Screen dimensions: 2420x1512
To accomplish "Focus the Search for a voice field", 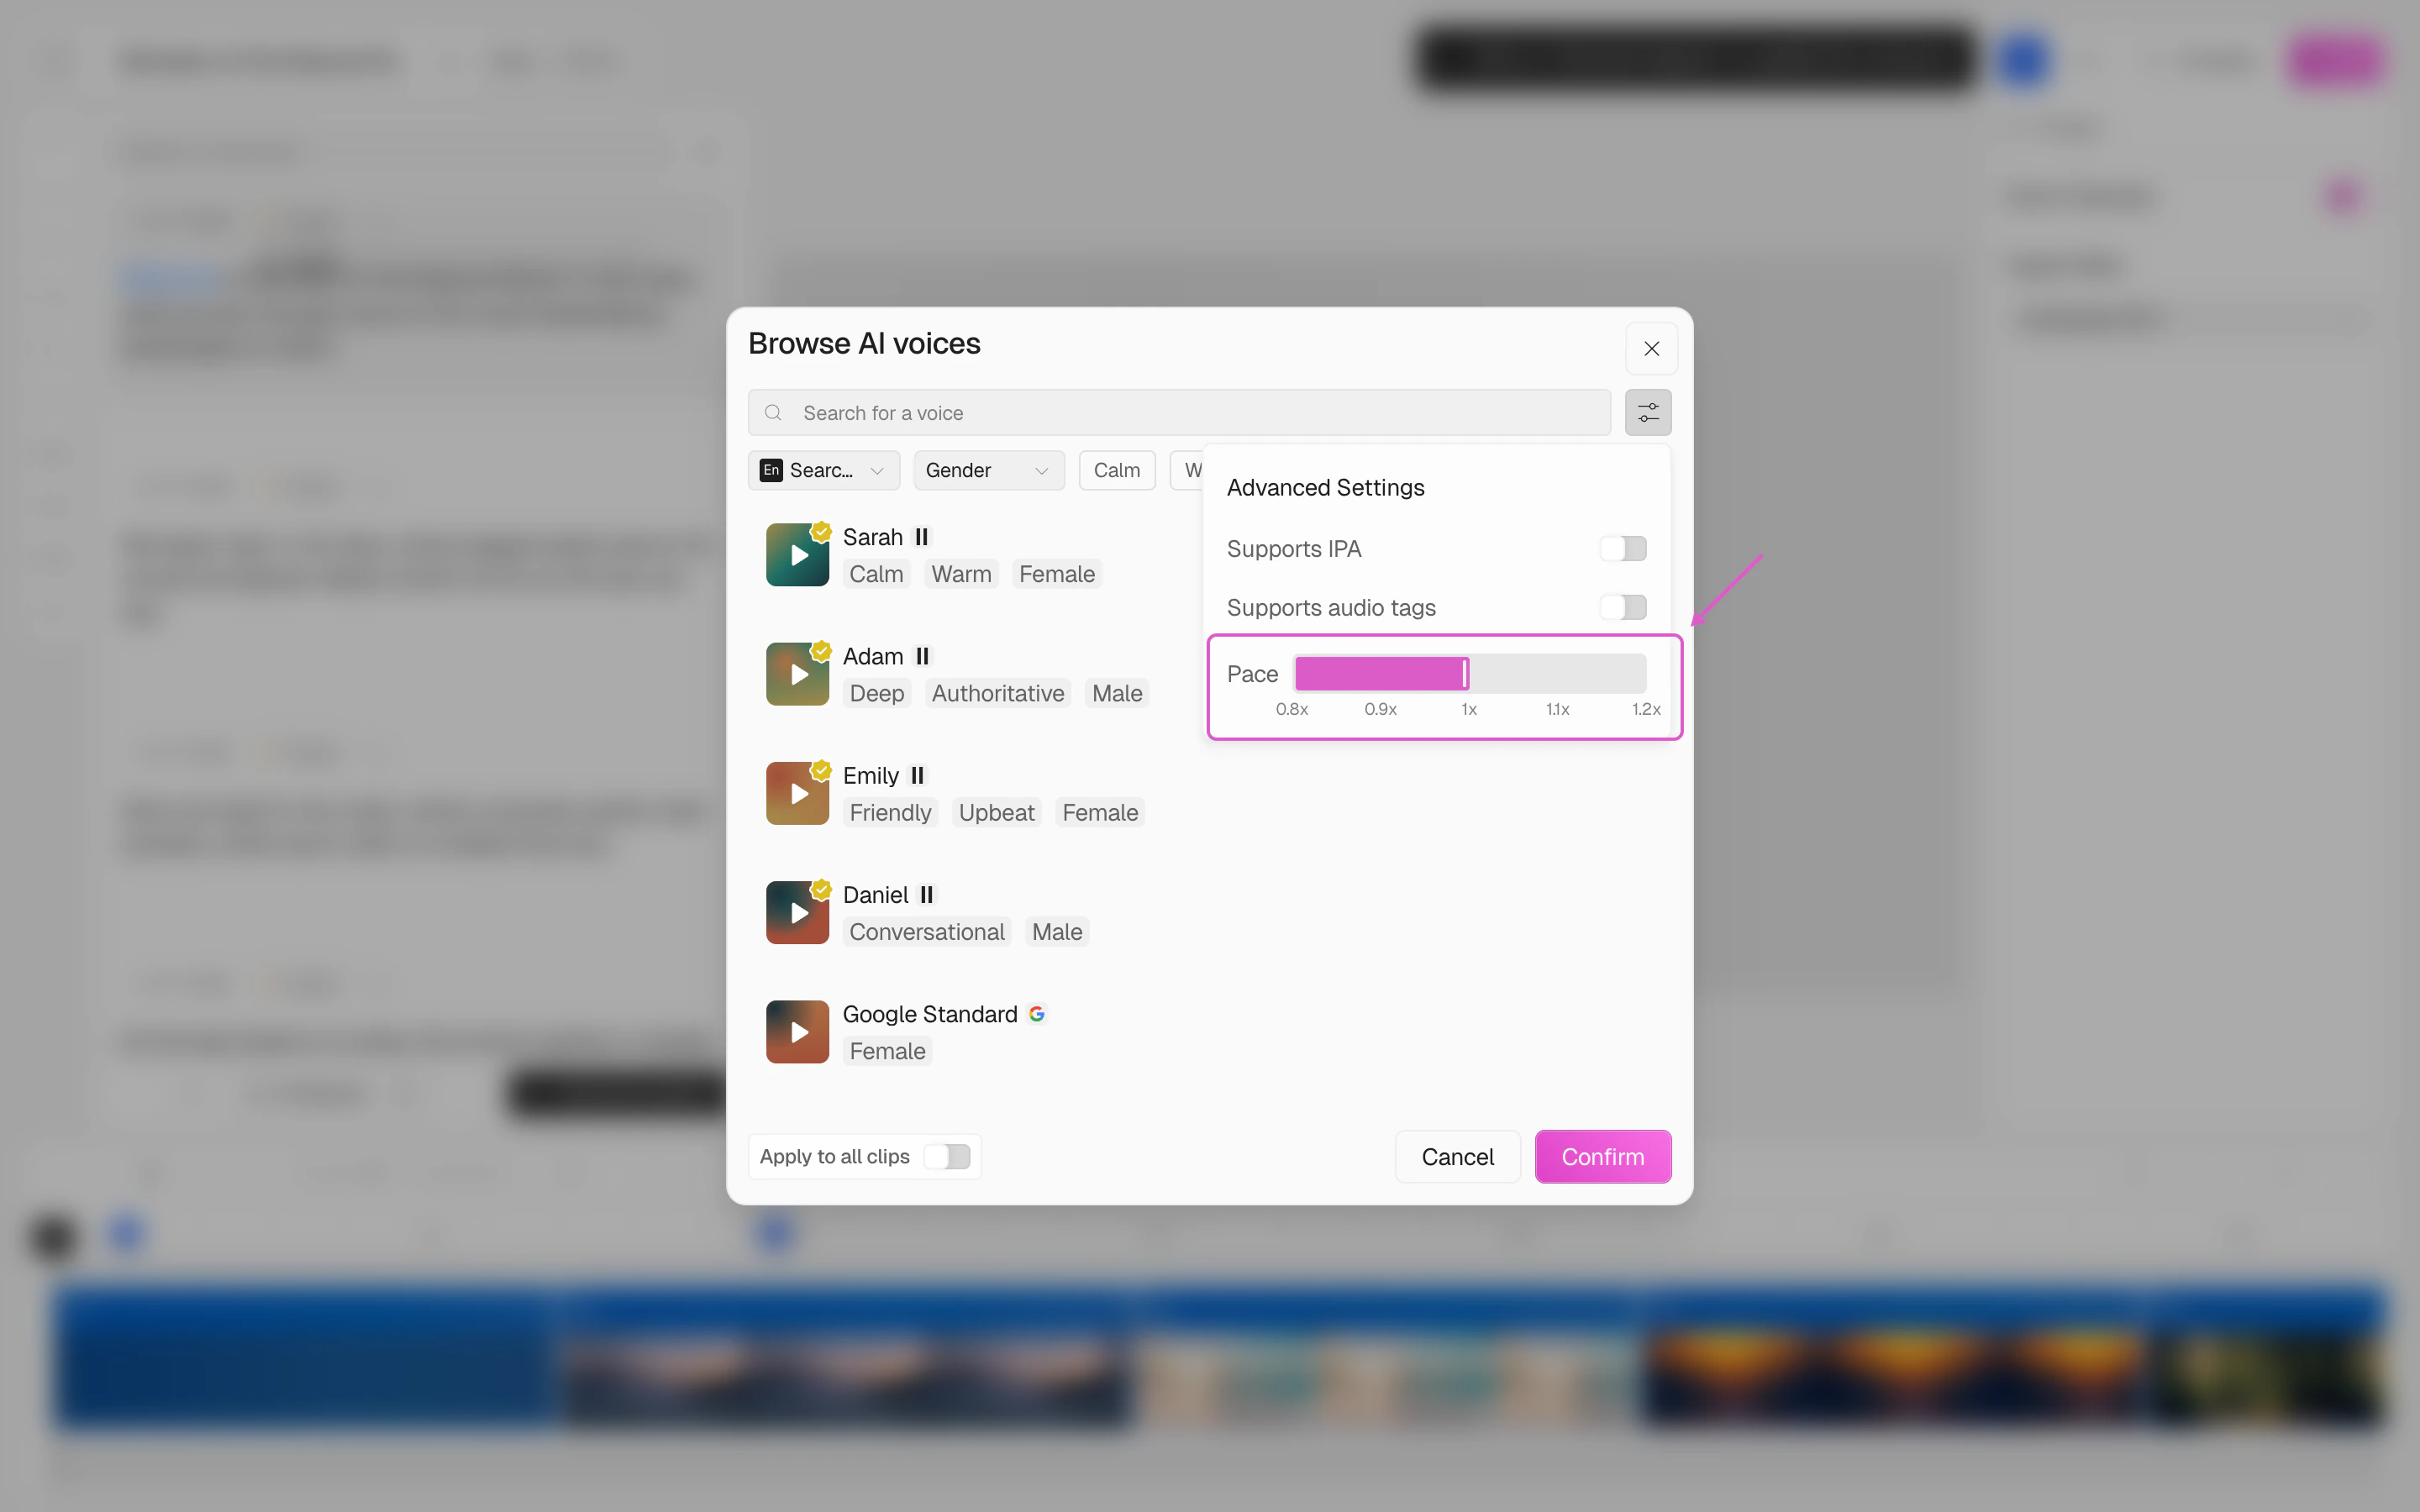I will [1179, 412].
